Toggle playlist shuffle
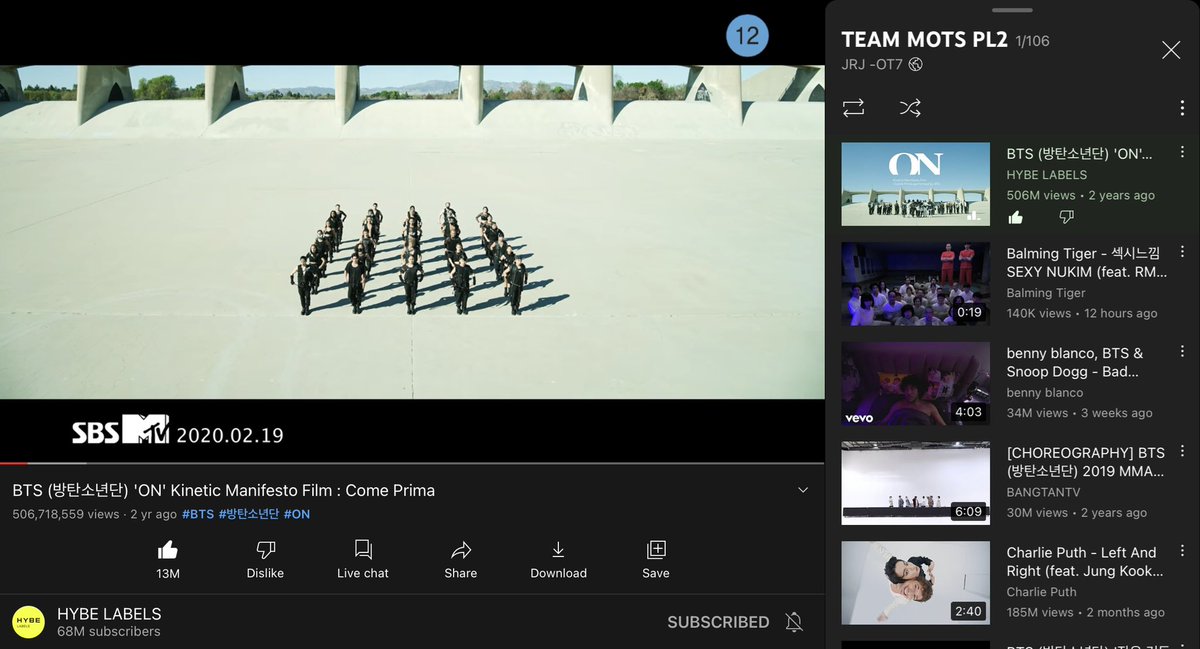The height and width of the screenshot is (649, 1200). 910,108
